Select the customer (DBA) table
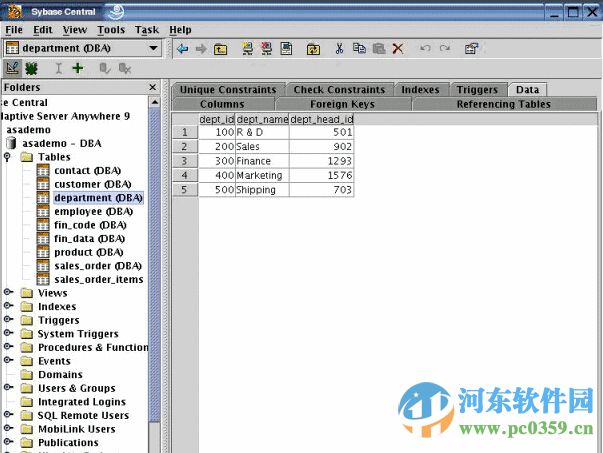This screenshot has height=453, width=603. 93,184
